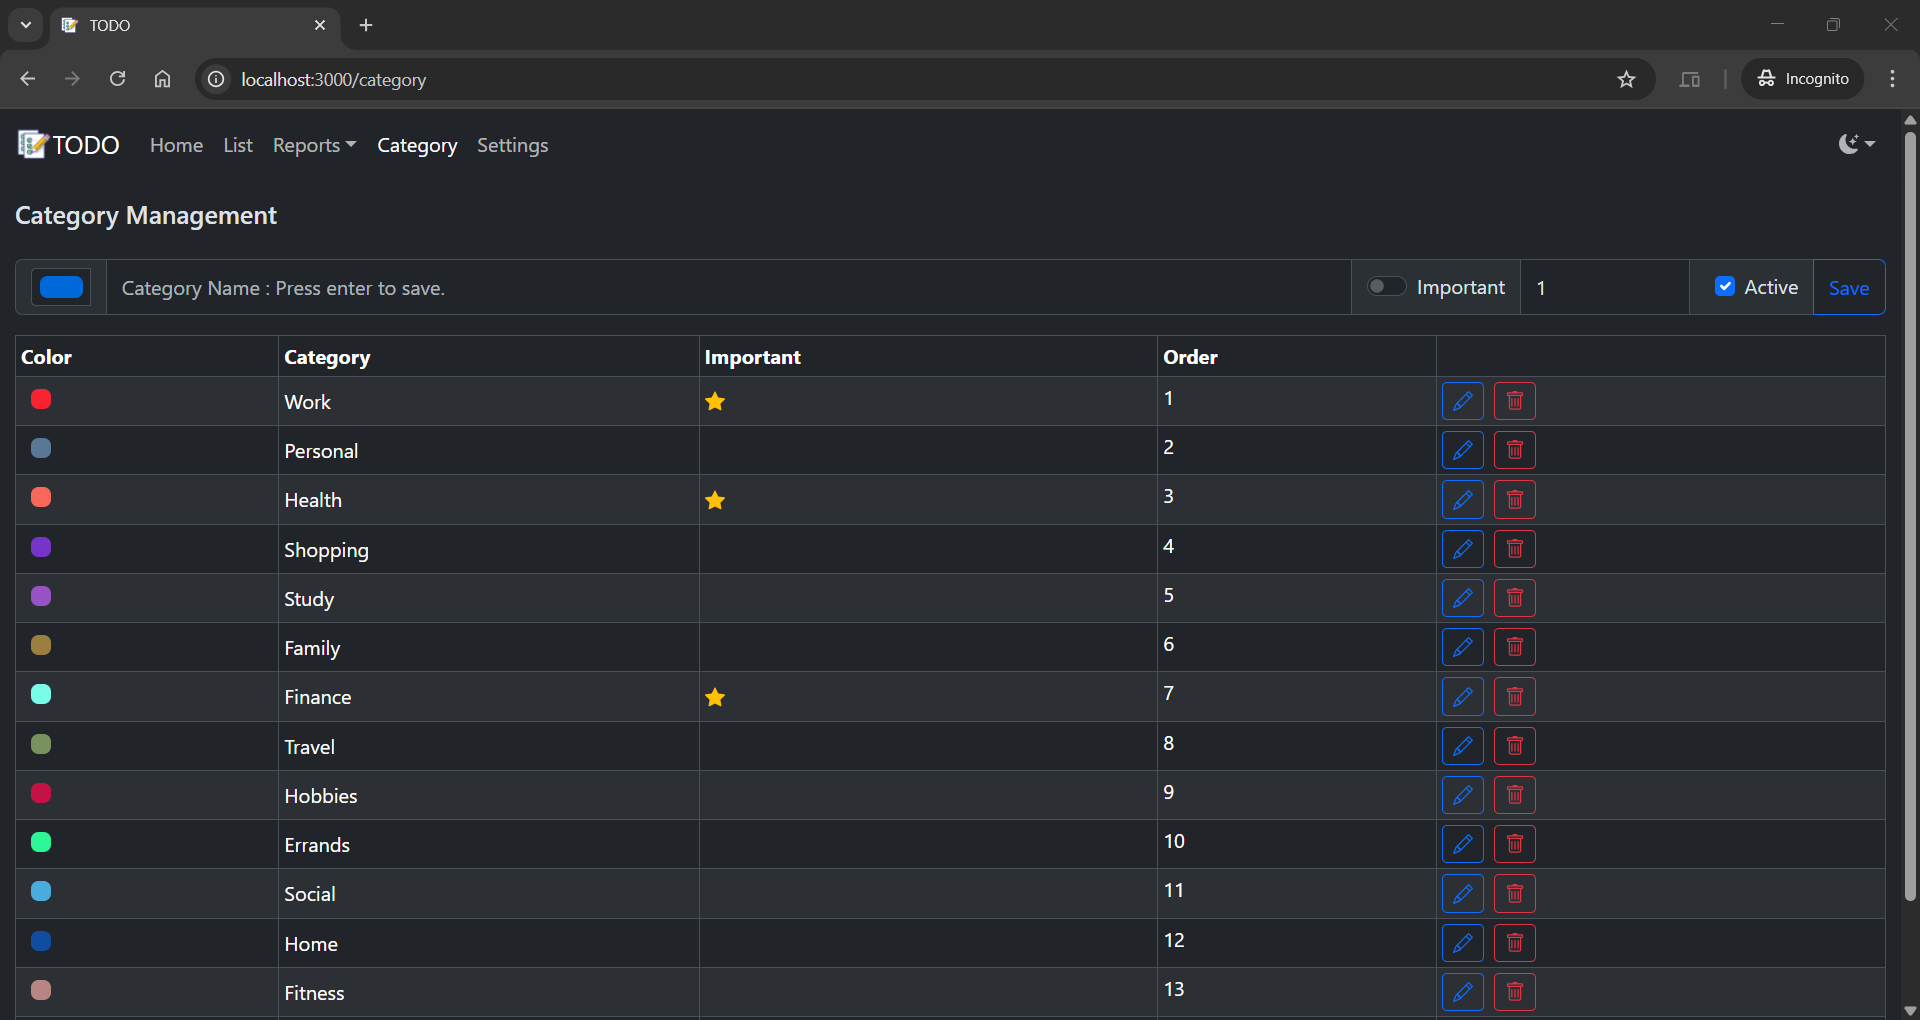Click the pencil icon for Social
The width and height of the screenshot is (1920, 1020).
pyautogui.click(x=1462, y=893)
